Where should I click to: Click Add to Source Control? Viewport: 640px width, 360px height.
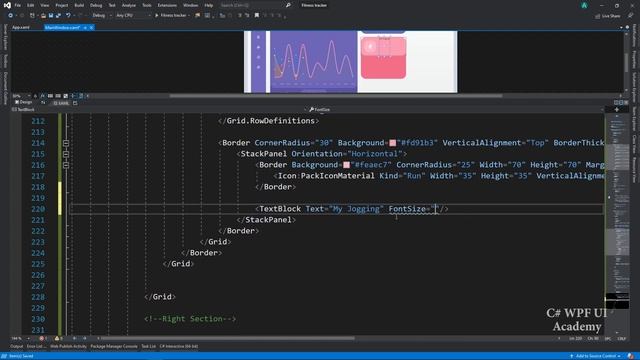pyautogui.click(x=596, y=356)
